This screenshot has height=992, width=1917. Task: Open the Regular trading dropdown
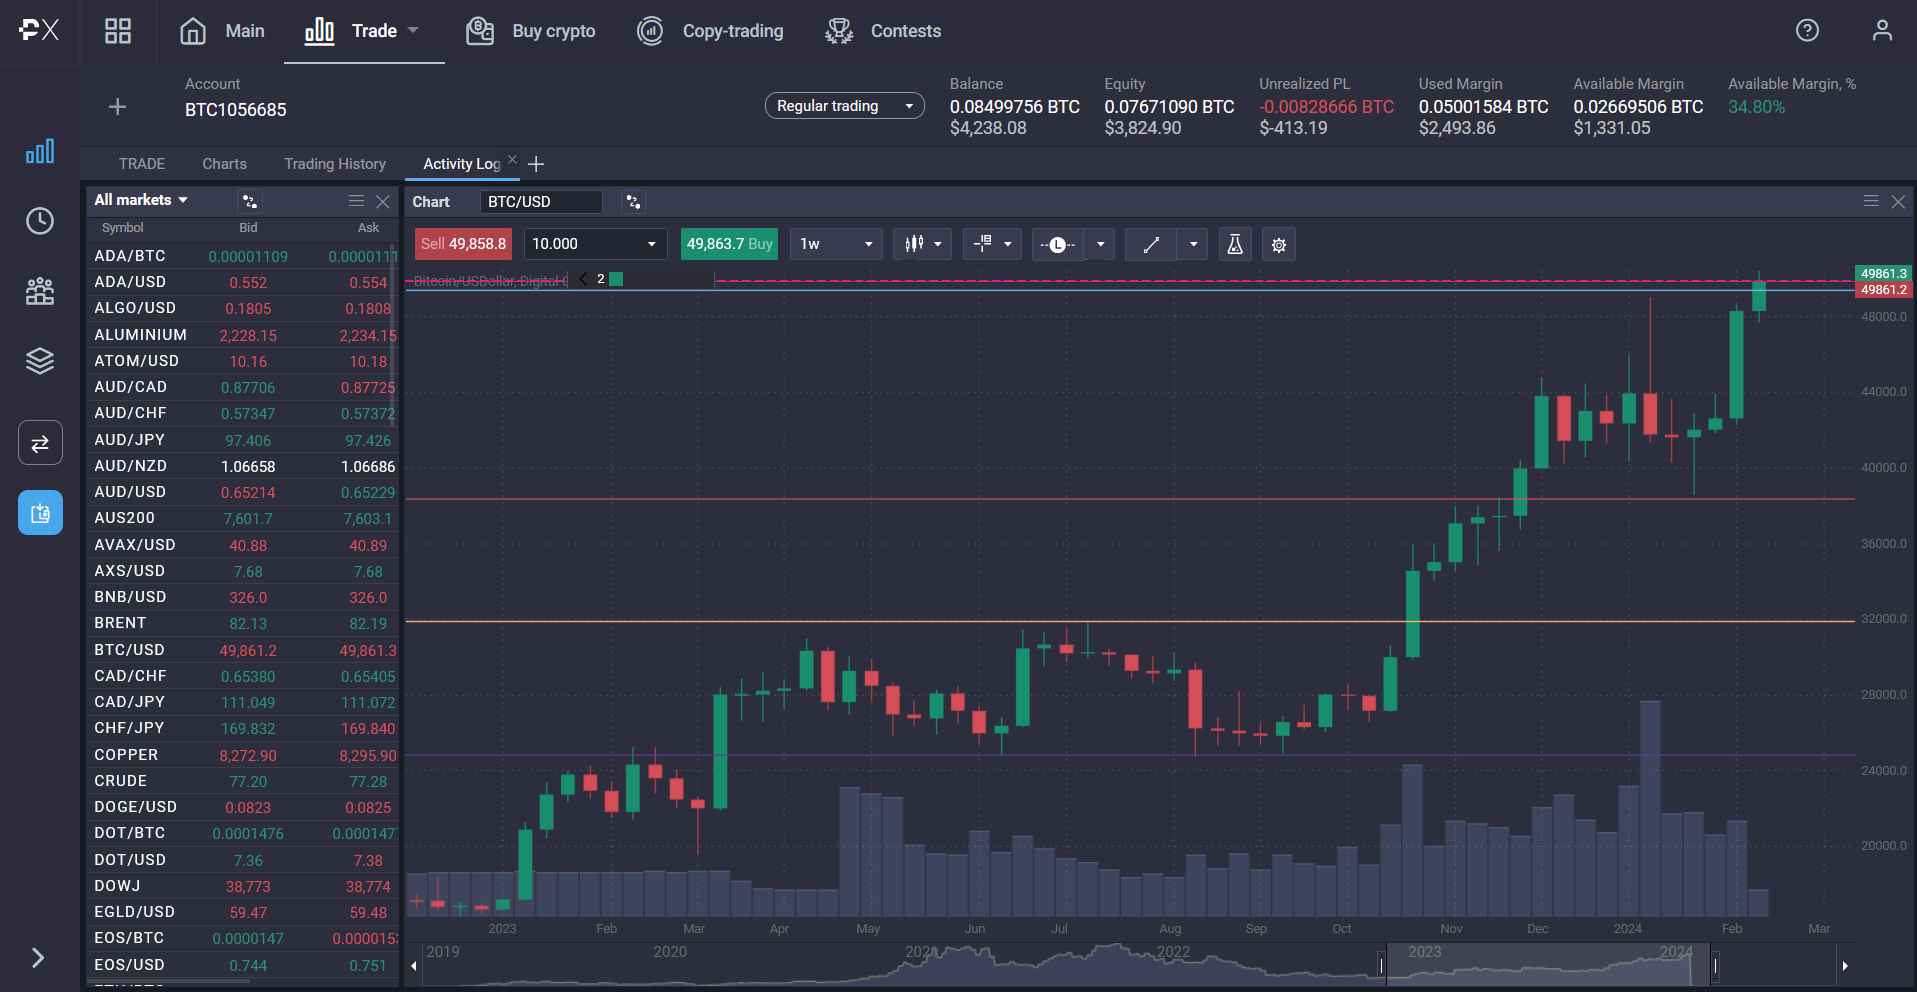pos(845,106)
